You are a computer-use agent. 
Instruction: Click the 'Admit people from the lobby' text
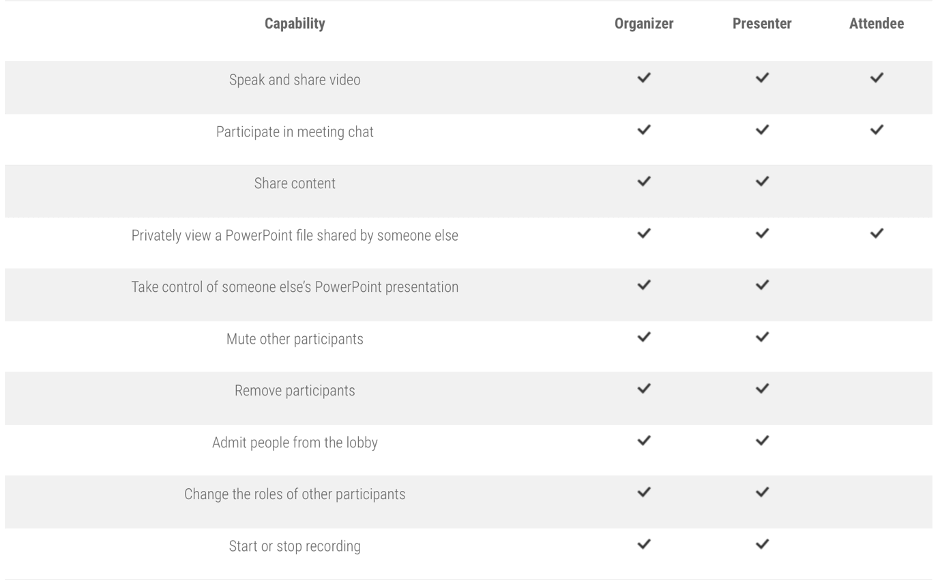pyautogui.click(x=295, y=443)
